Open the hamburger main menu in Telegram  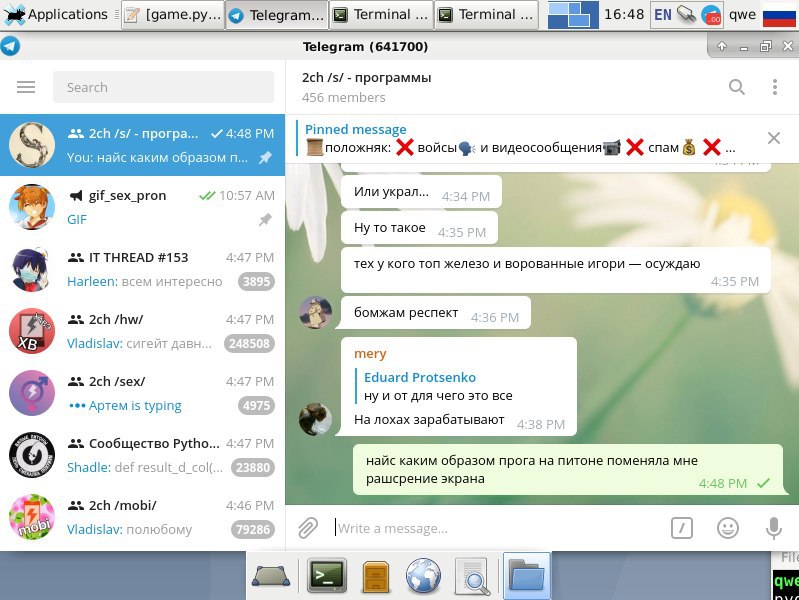pos(26,87)
